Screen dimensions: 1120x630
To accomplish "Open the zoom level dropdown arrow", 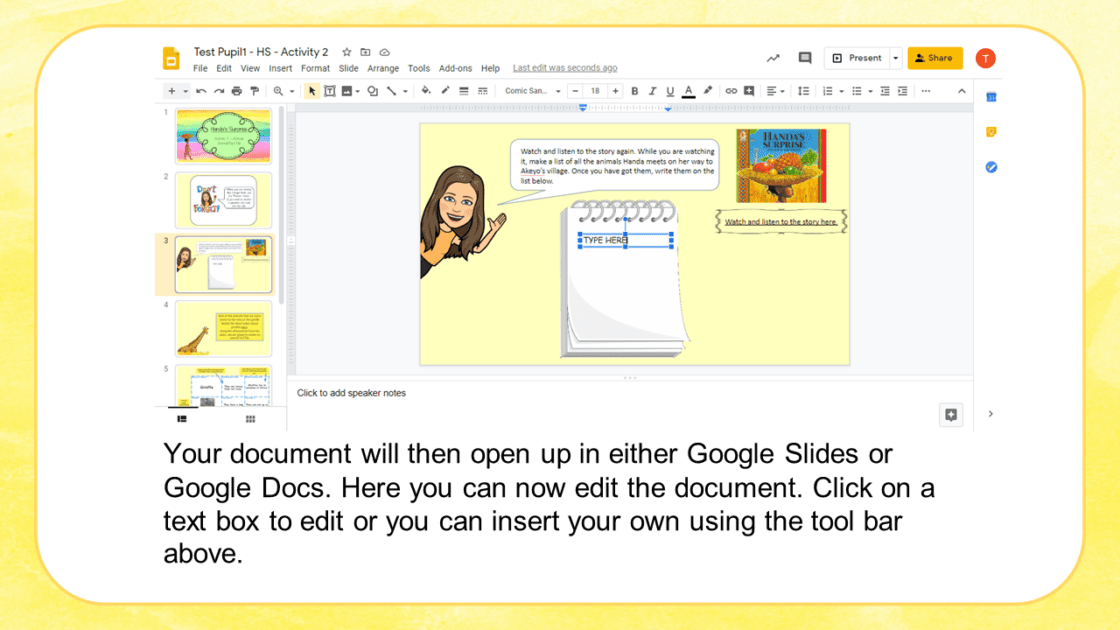I will pyautogui.click(x=292, y=91).
